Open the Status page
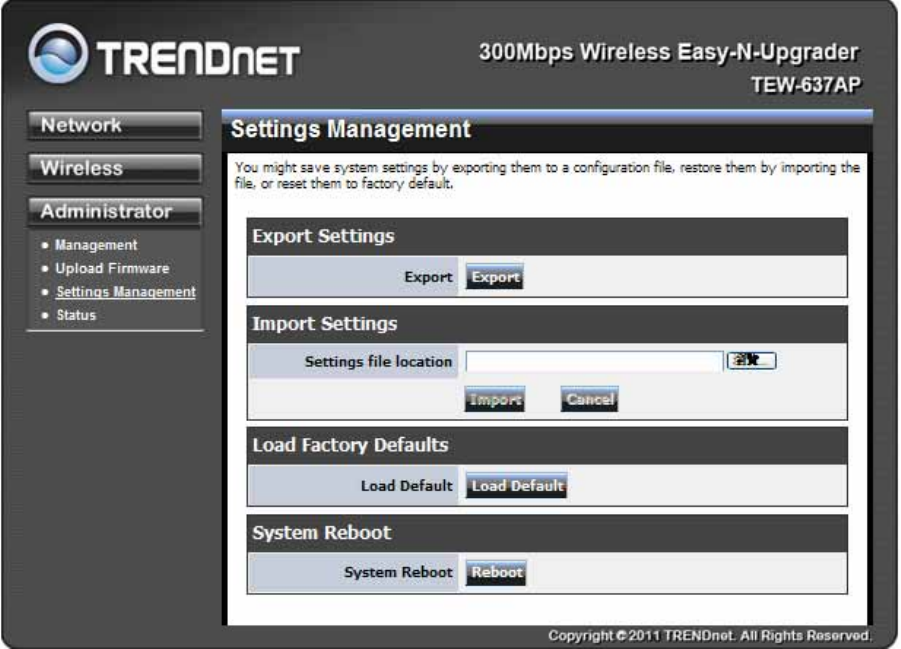This screenshot has height=649, width=901. pos(76,315)
